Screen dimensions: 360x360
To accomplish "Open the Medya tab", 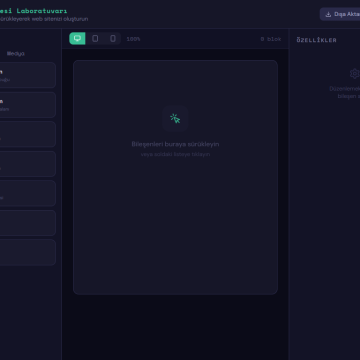I will coord(16,53).
